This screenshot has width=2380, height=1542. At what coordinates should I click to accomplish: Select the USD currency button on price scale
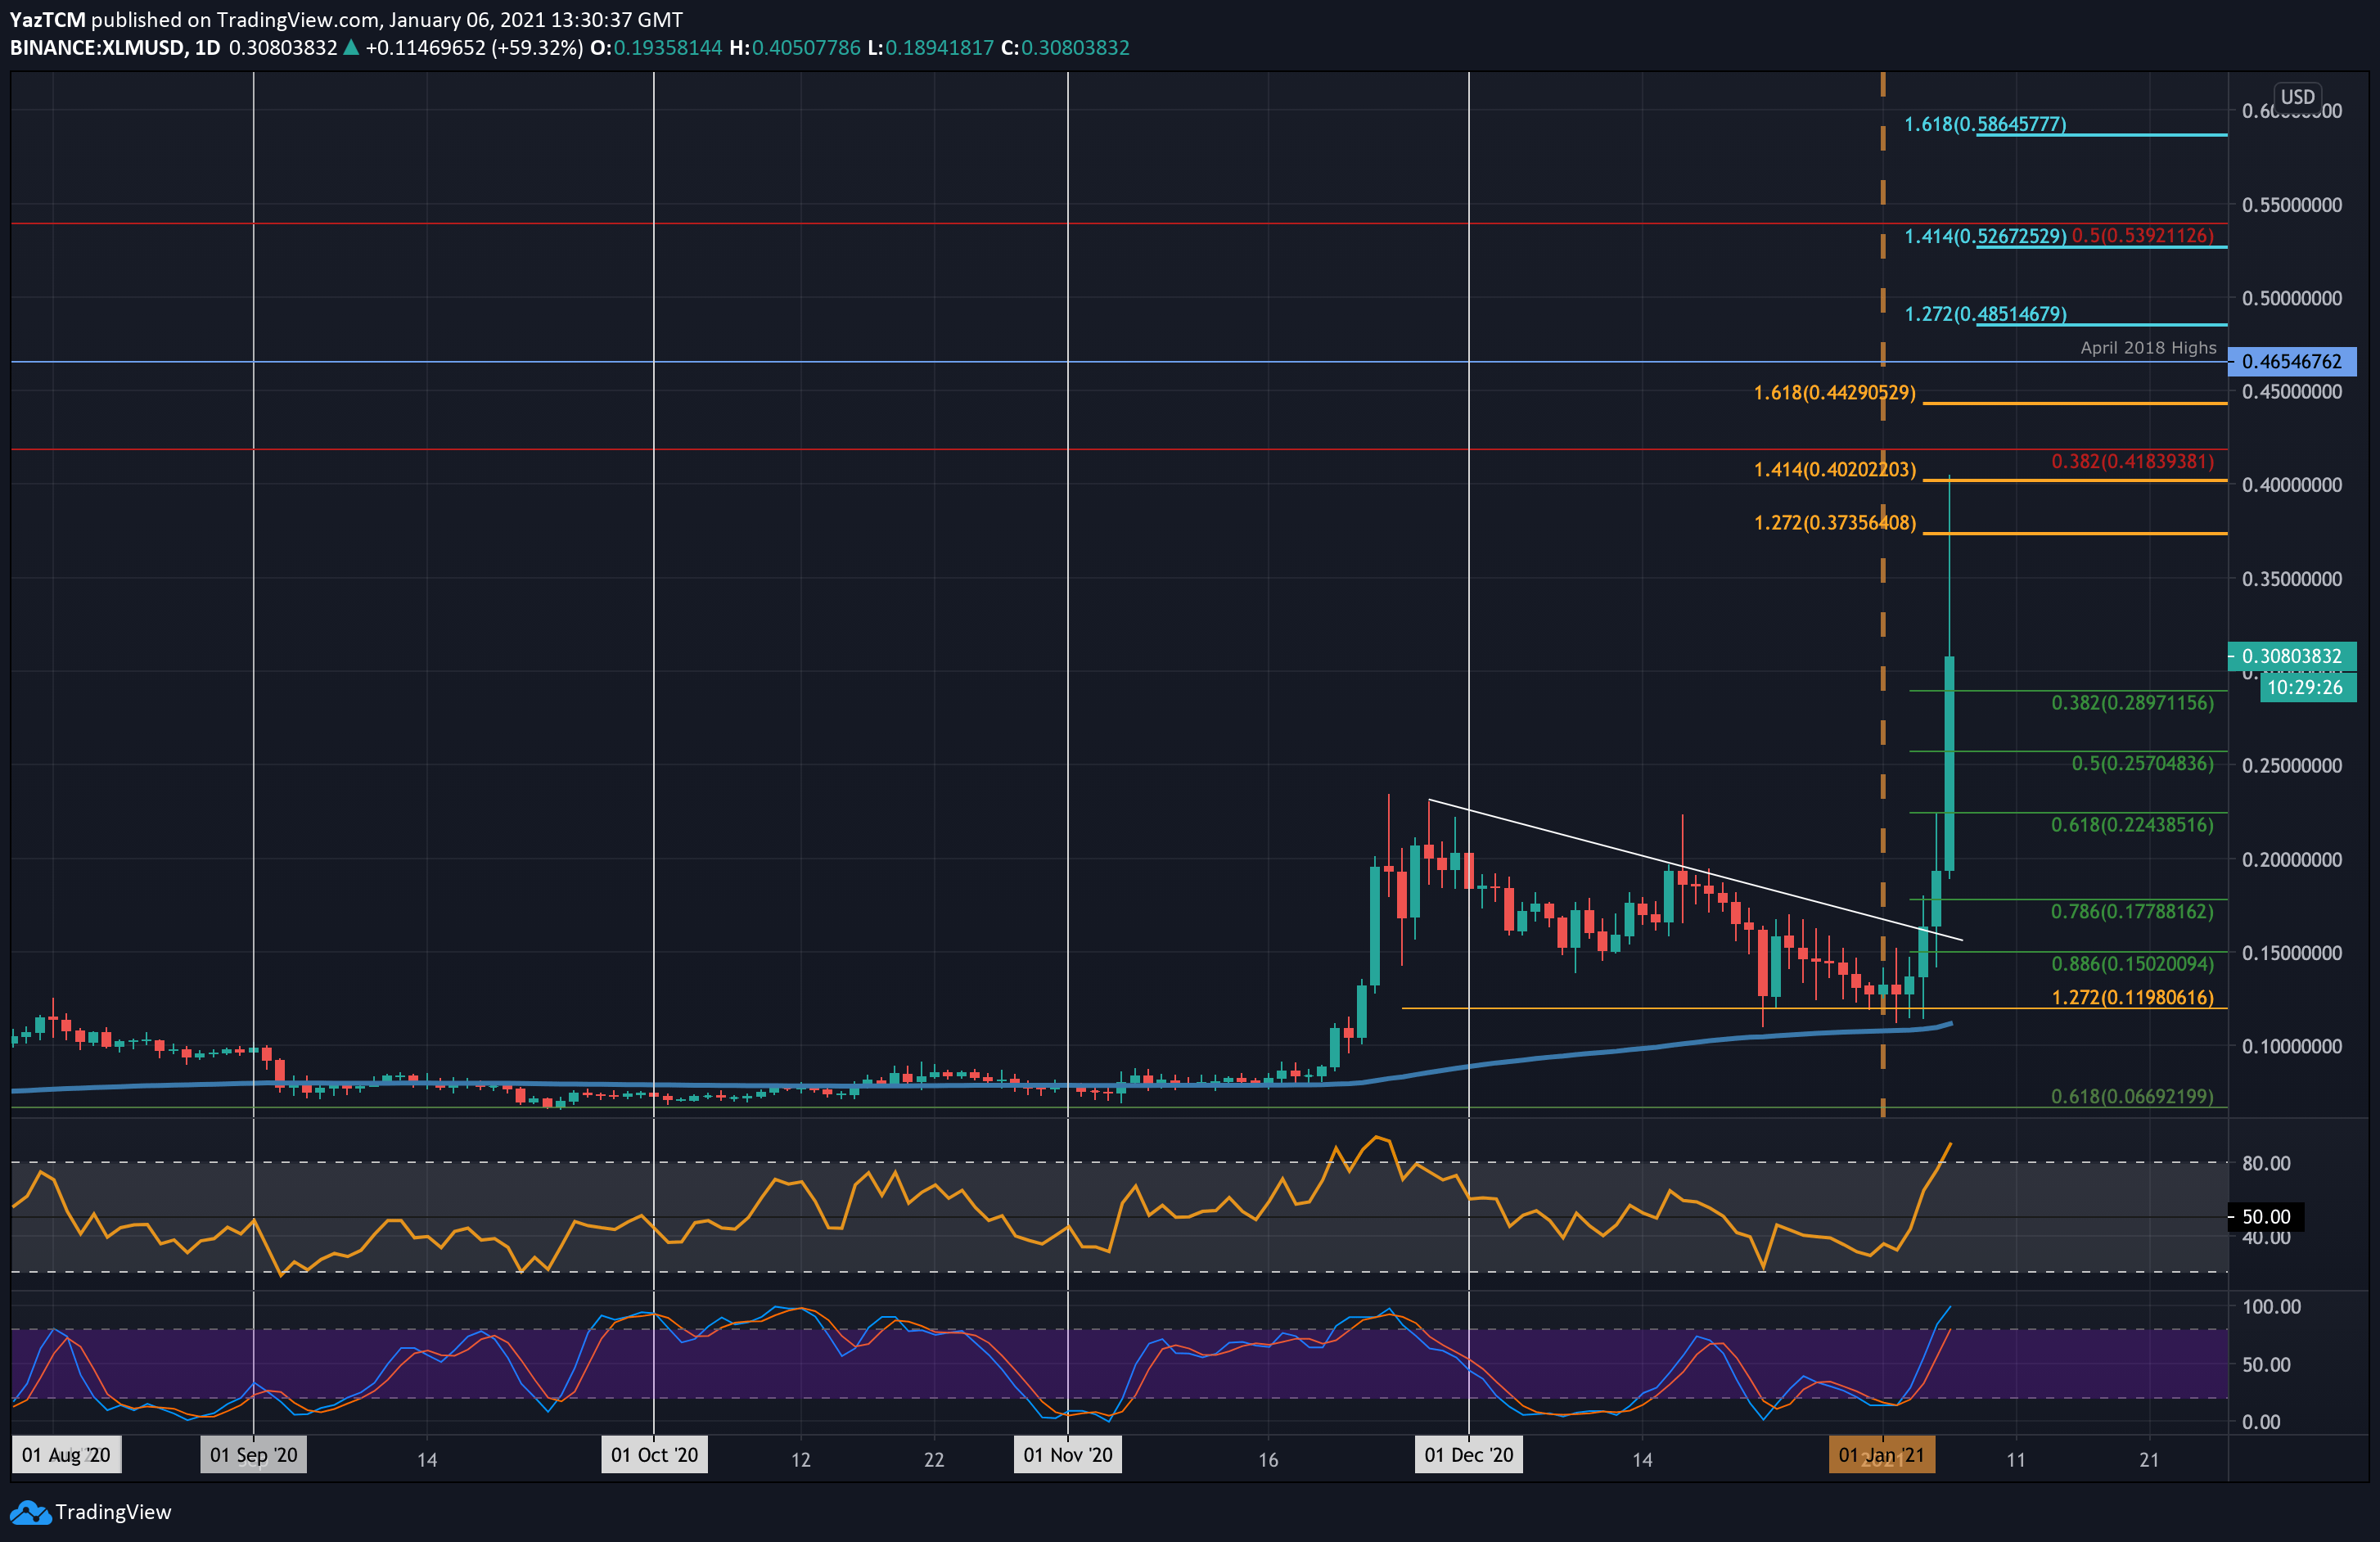pyautogui.click(x=2297, y=96)
